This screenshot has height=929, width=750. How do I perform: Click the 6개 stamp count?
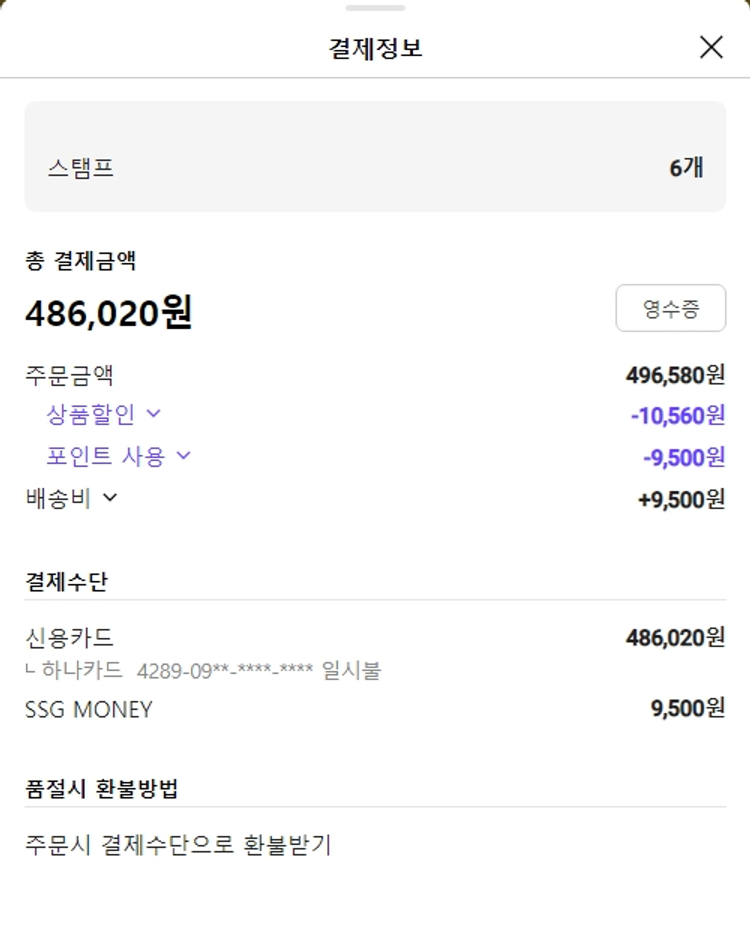coord(686,168)
